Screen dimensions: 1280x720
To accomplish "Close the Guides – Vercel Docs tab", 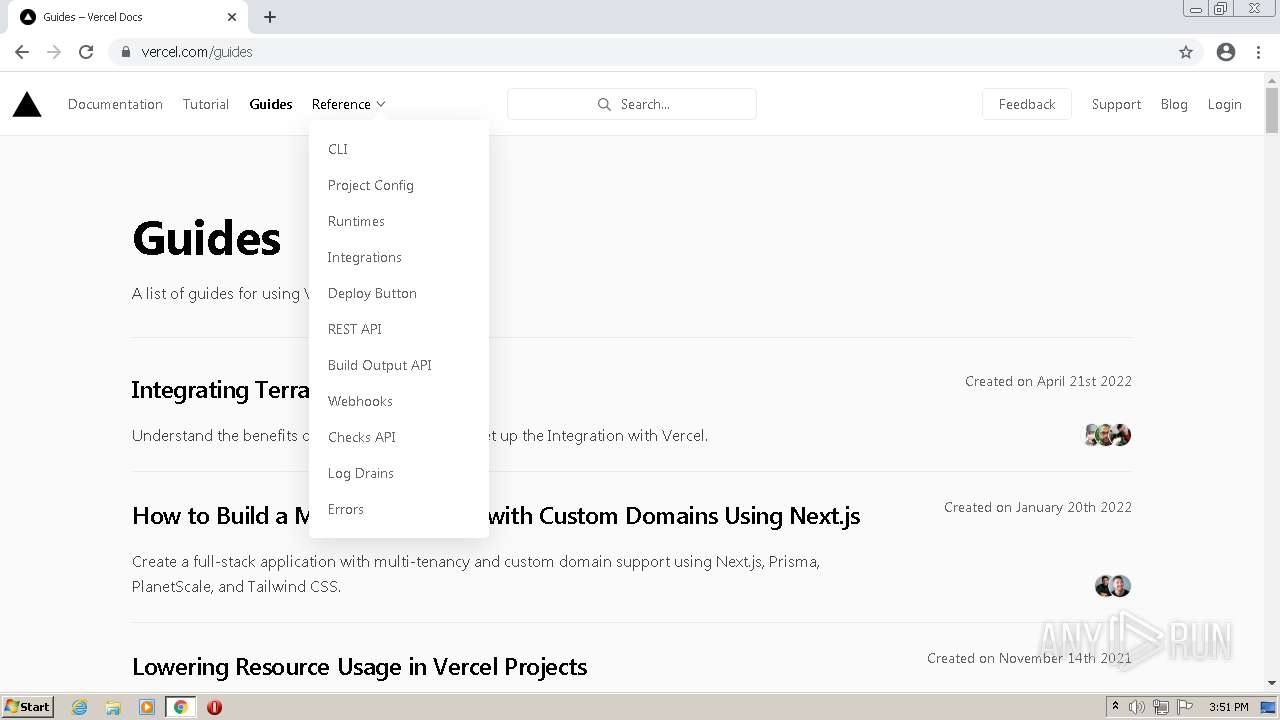I will [x=232, y=17].
